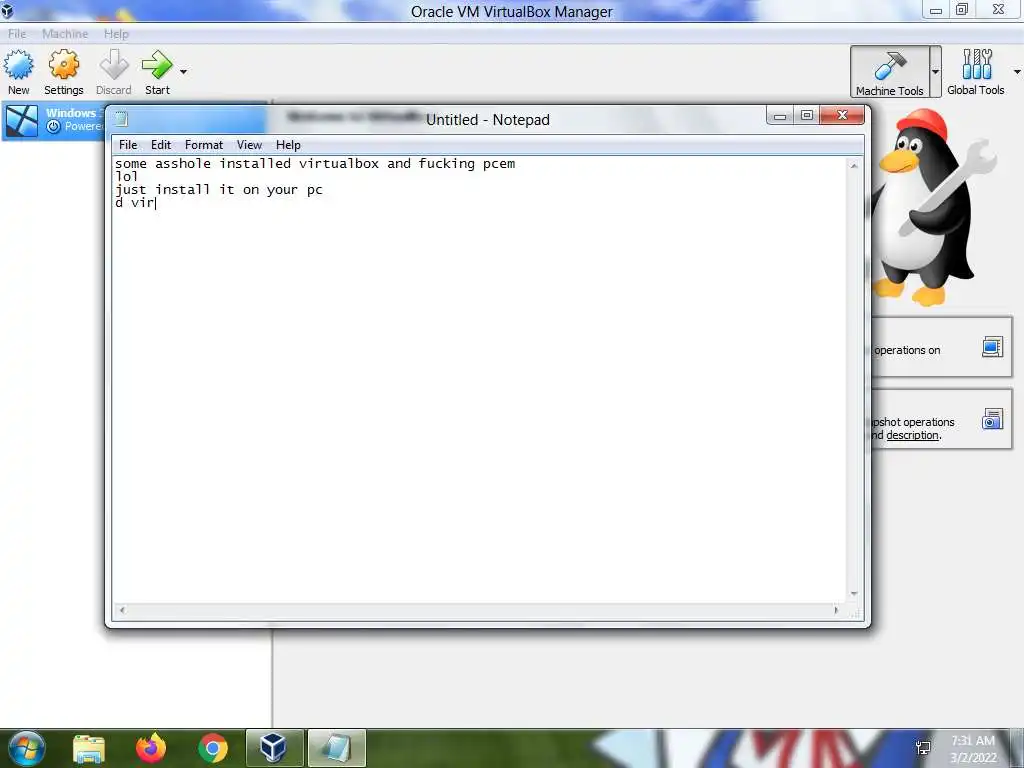Select the Windows VM in machine list
Screen dimensions: 1024x768
56,121
